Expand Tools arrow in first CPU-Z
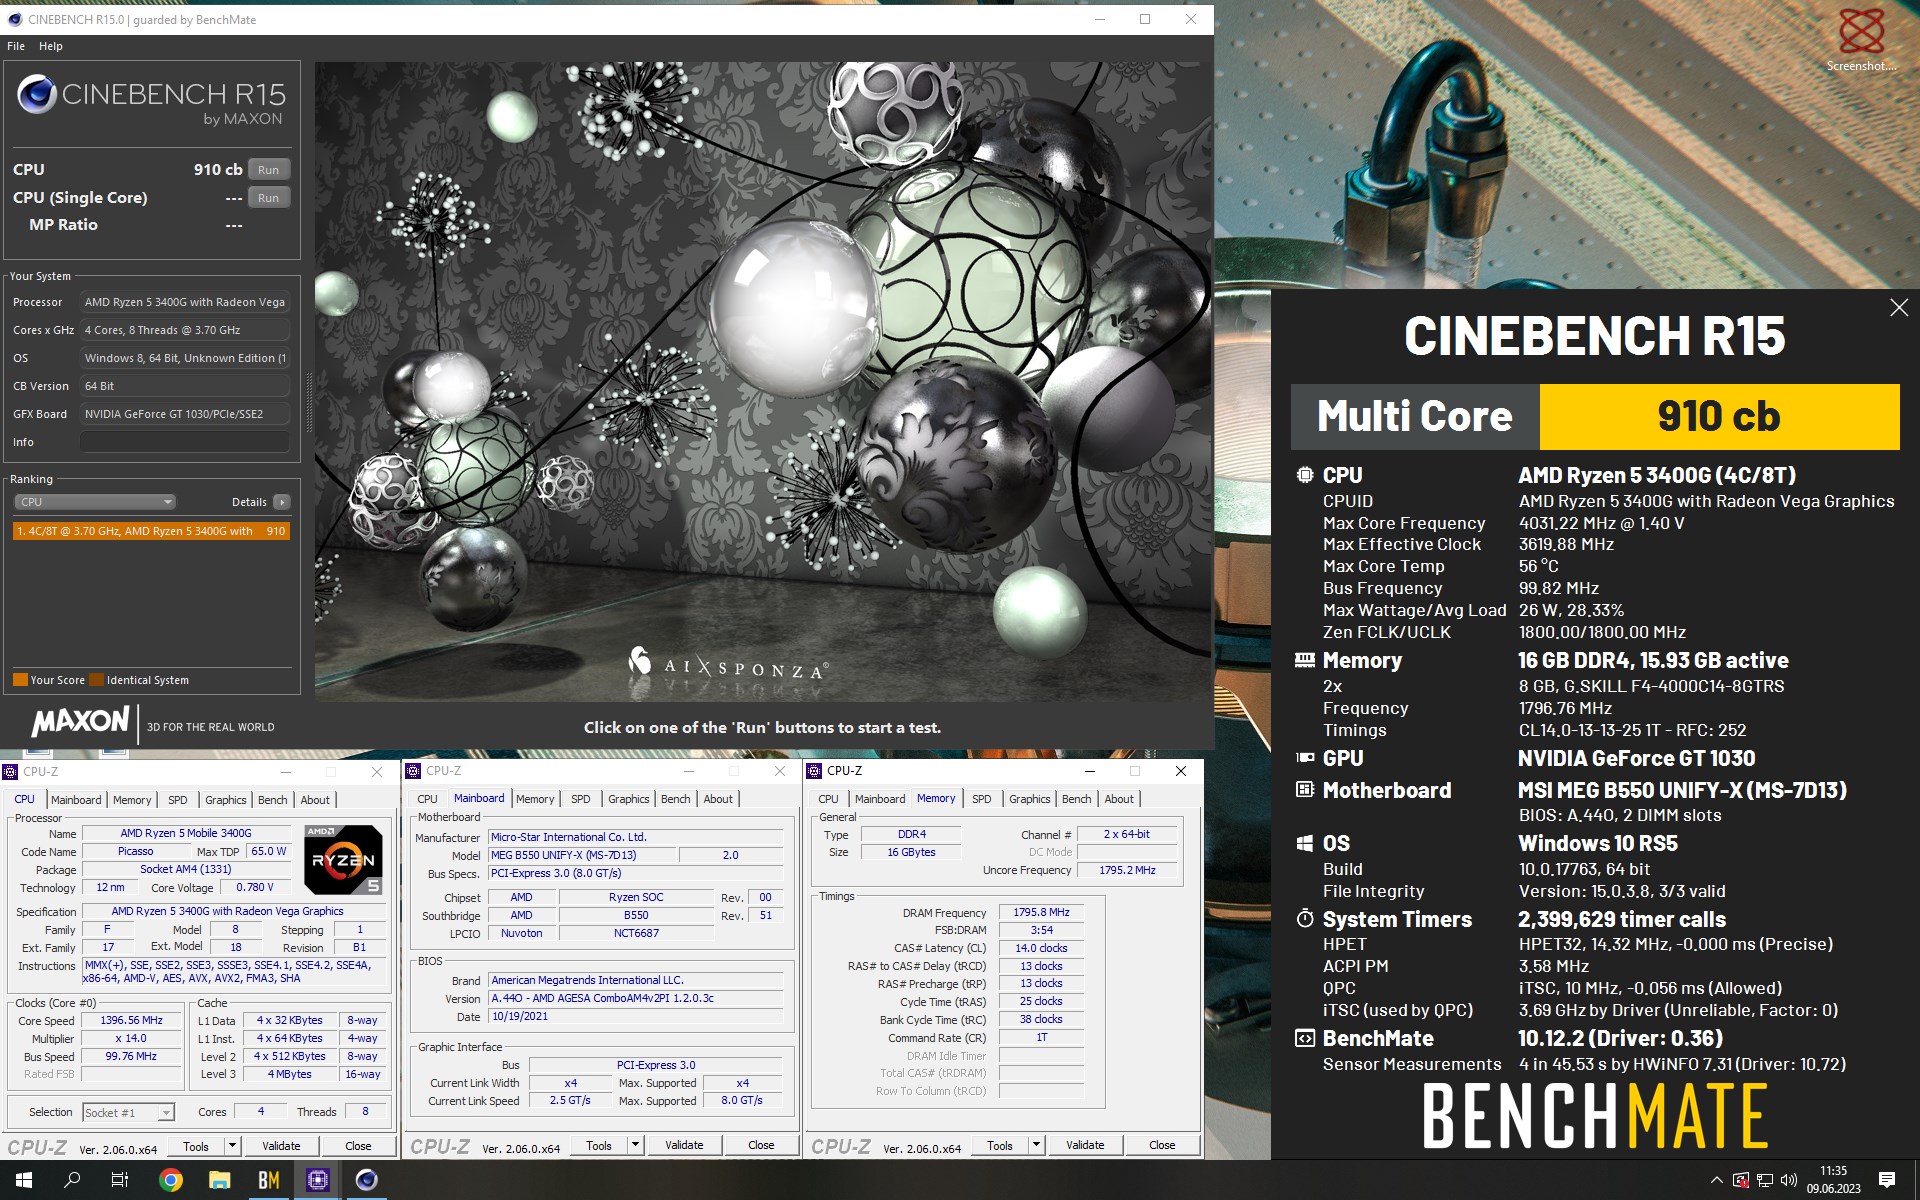 coord(233,1146)
